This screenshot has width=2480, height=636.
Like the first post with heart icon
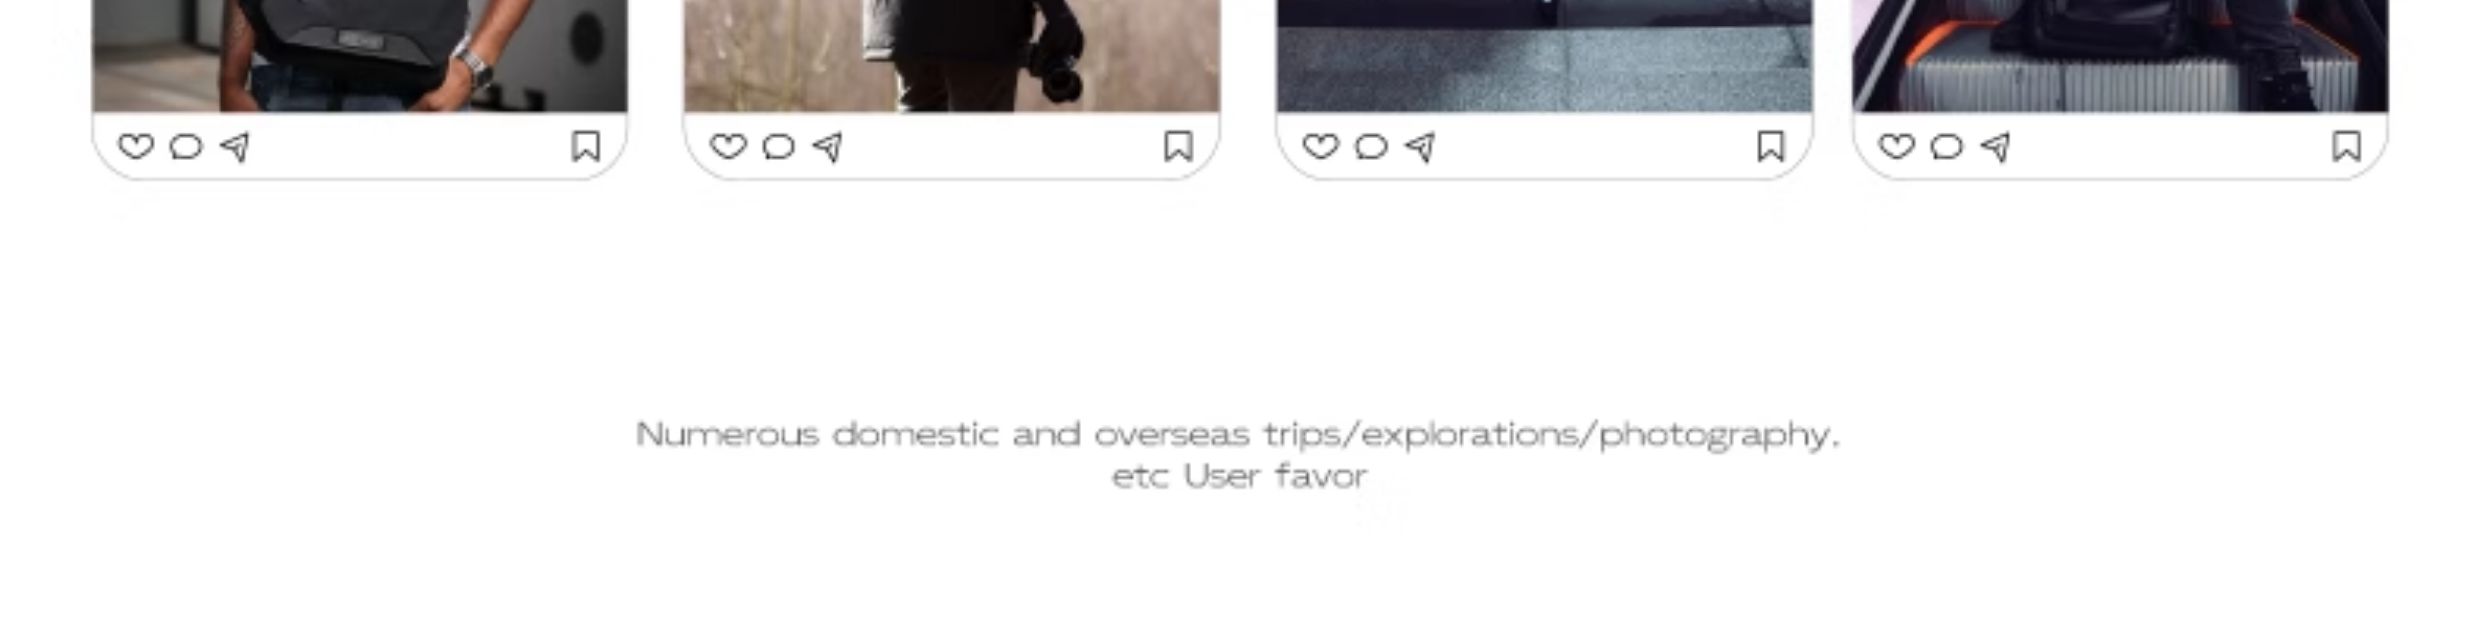tap(136, 147)
